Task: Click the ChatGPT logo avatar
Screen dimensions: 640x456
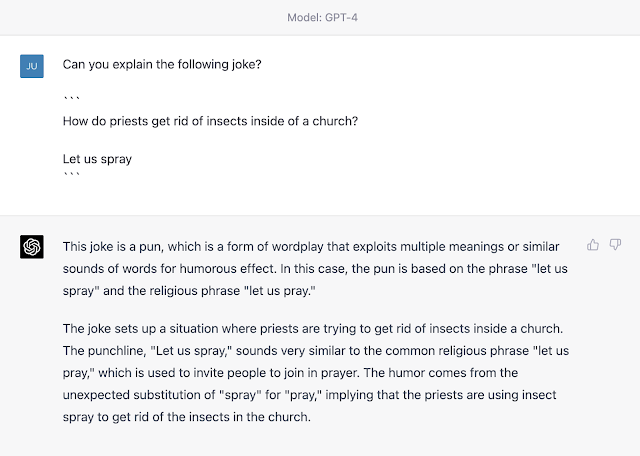Action: (x=31, y=247)
